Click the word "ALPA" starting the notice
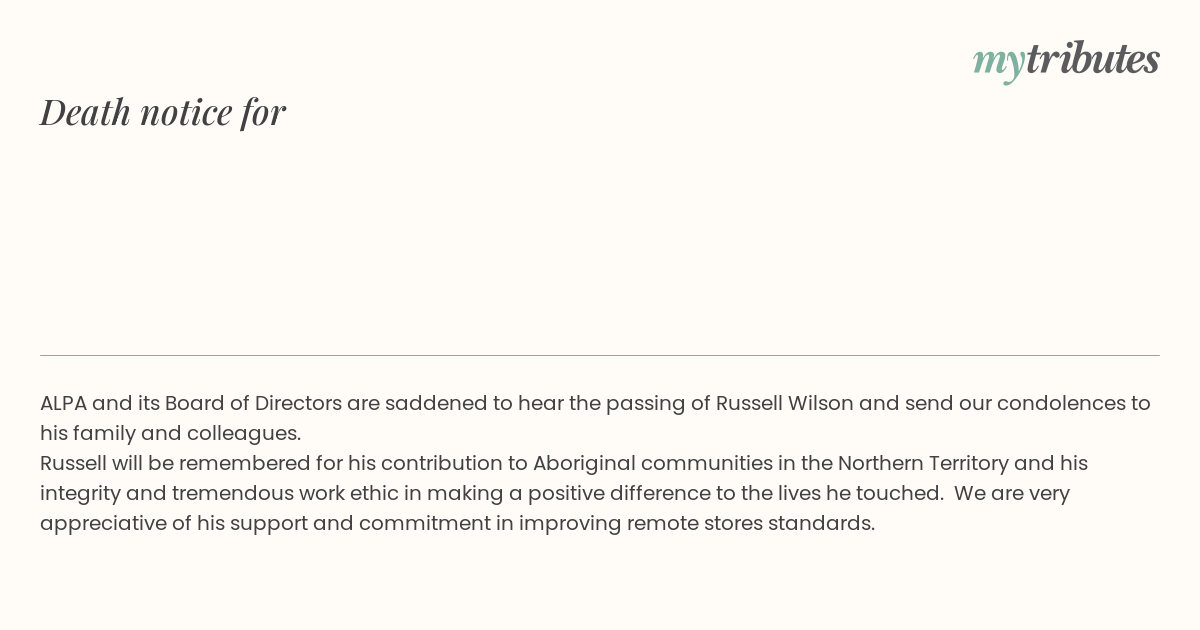 (64, 403)
